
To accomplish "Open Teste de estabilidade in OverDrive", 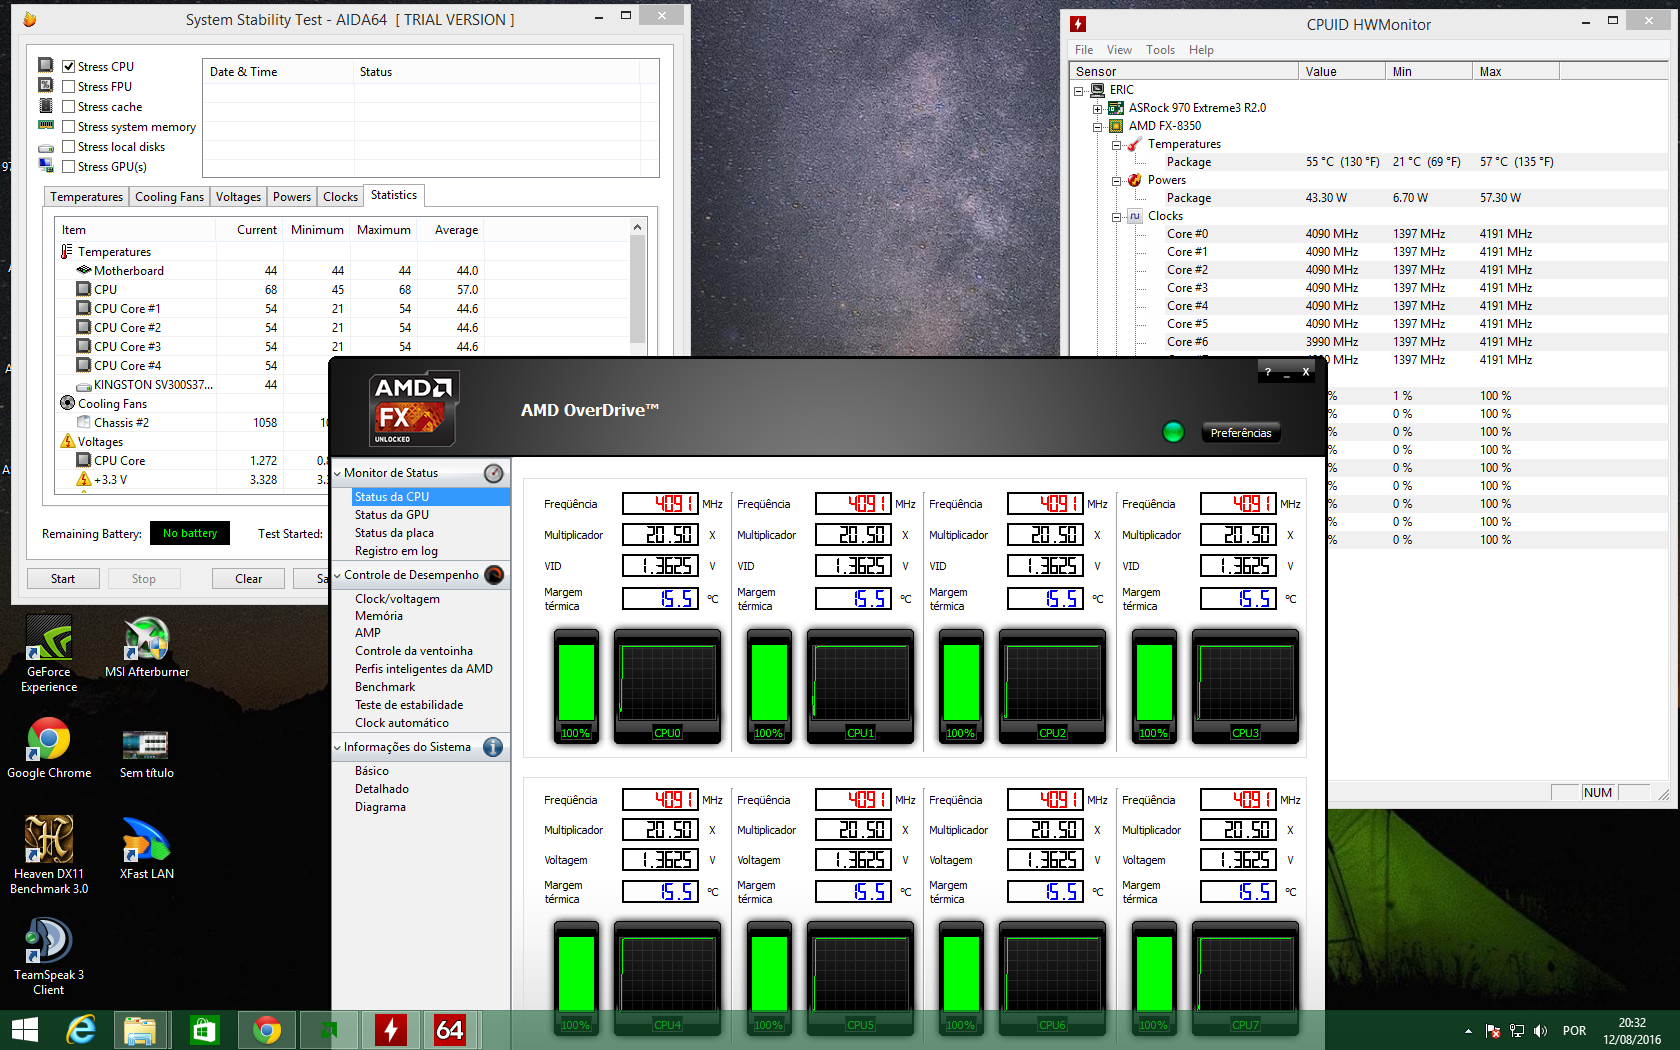I will click(409, 705).
